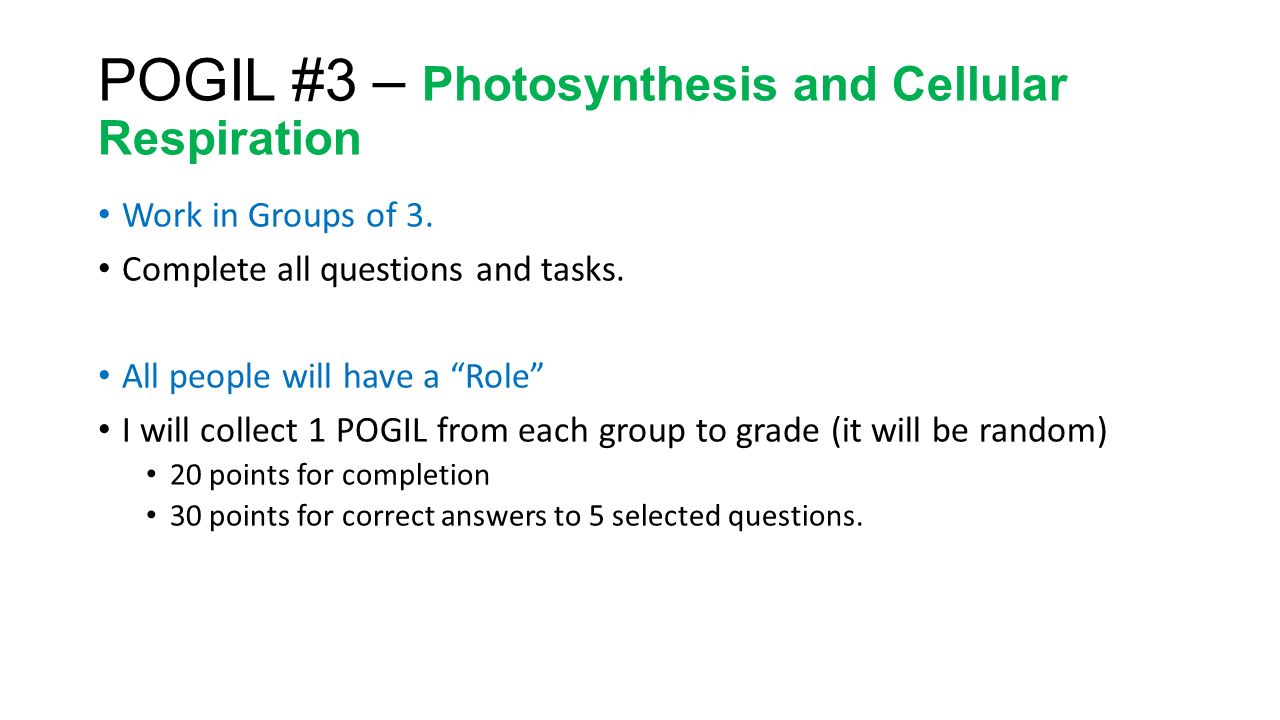Click the 'I will collect 1 POGIL' sentence
Image resolution: width=1280 pixels, height=720 pixels.
point(614,431)
